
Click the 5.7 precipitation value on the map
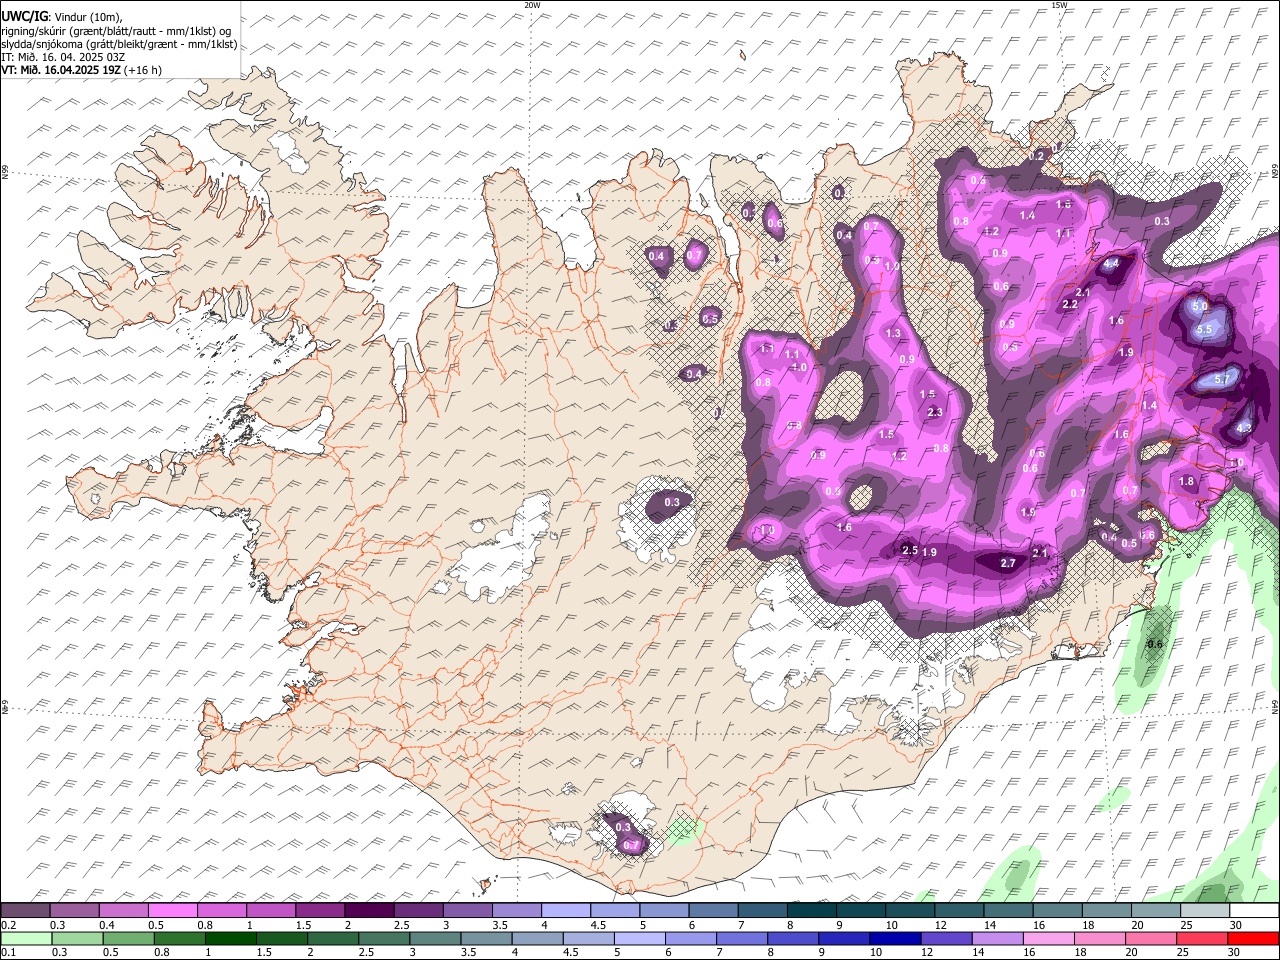click(x=1221, y=379)
